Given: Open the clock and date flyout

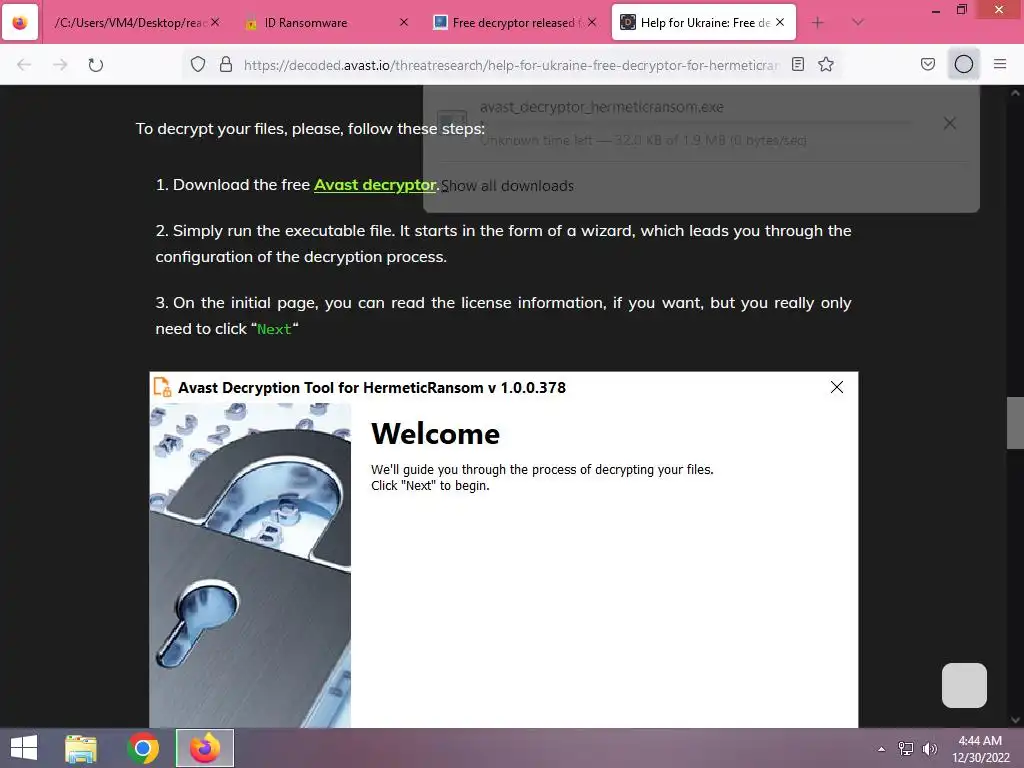Looking at the screenshot, I should click(980, 749).
